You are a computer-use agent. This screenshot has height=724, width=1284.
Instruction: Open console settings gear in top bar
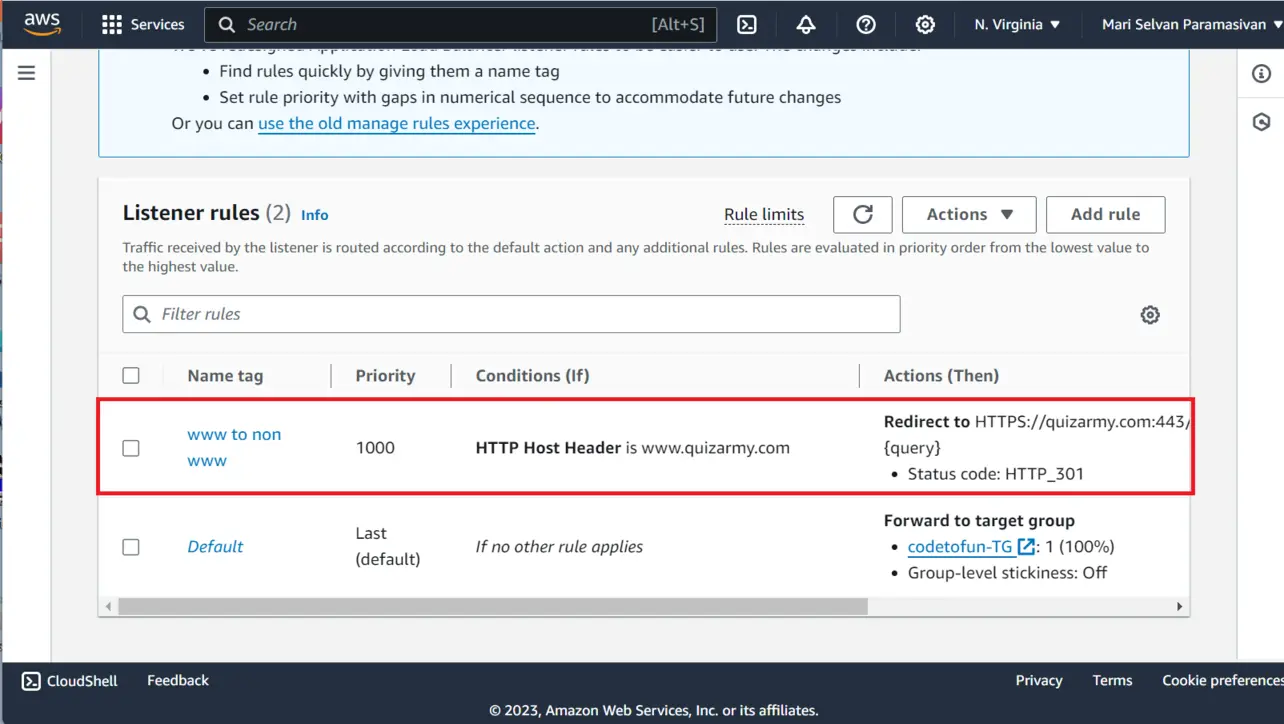[x=926, y=24]
